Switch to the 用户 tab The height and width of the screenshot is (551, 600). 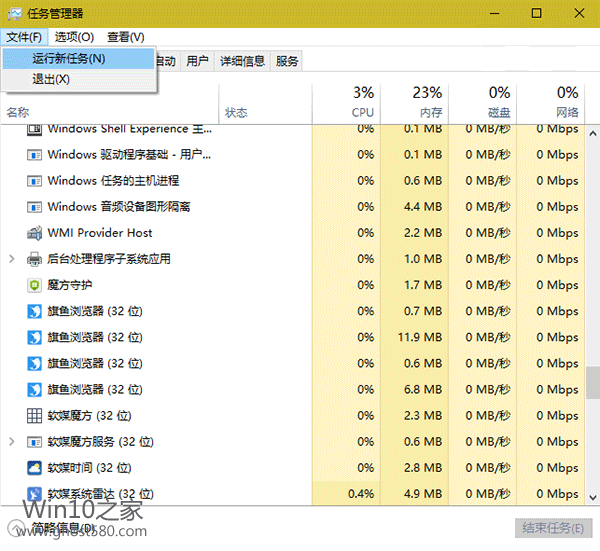197,61
